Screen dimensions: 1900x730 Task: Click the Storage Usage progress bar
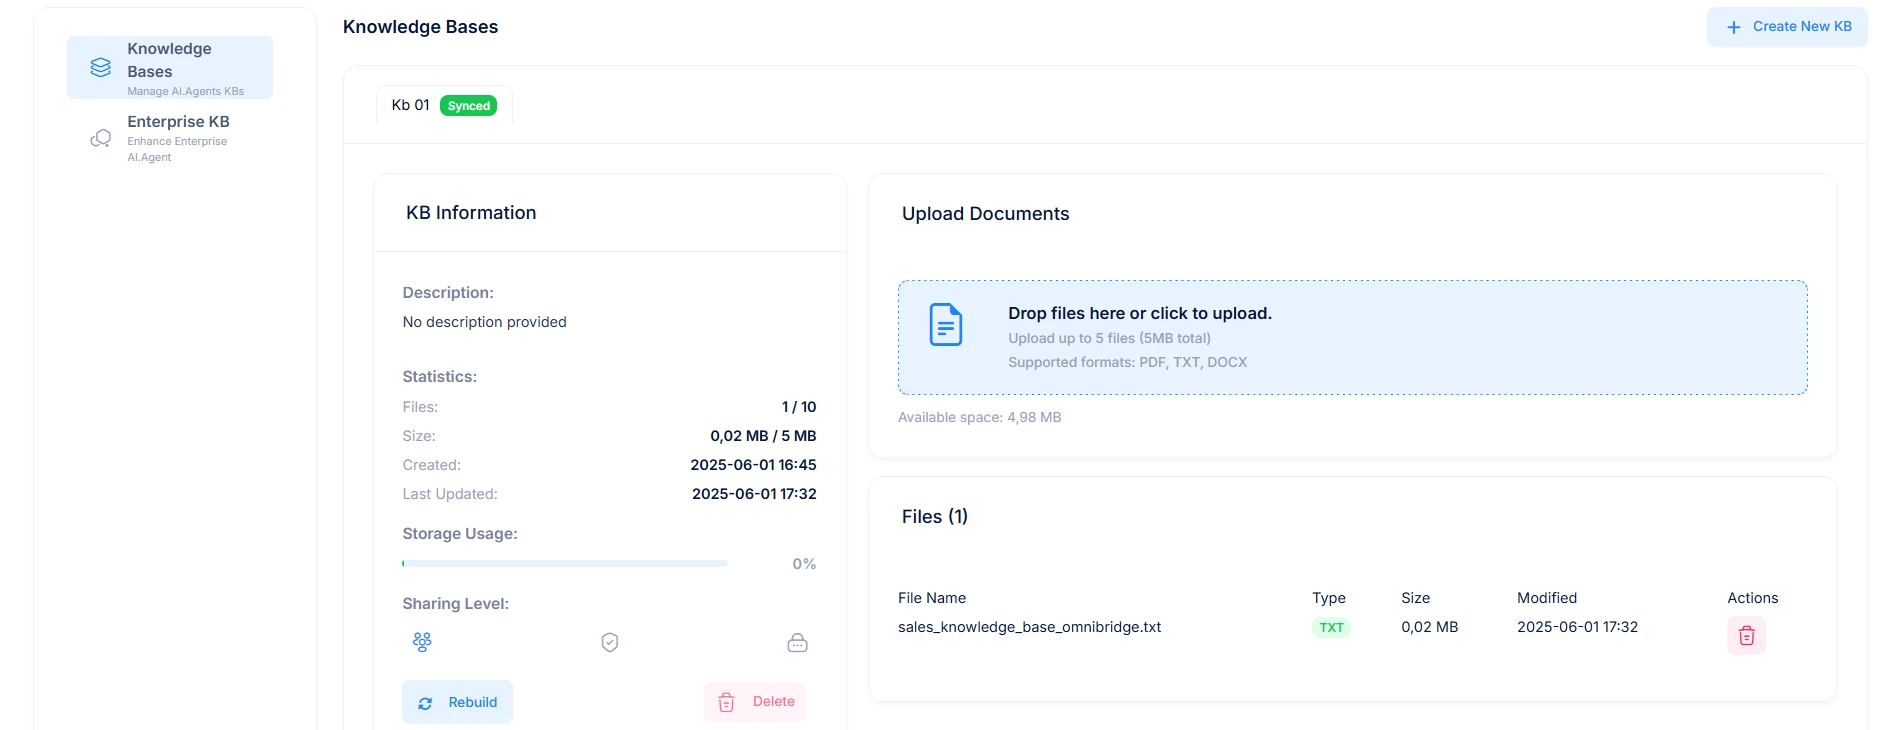tap(565, 564)
